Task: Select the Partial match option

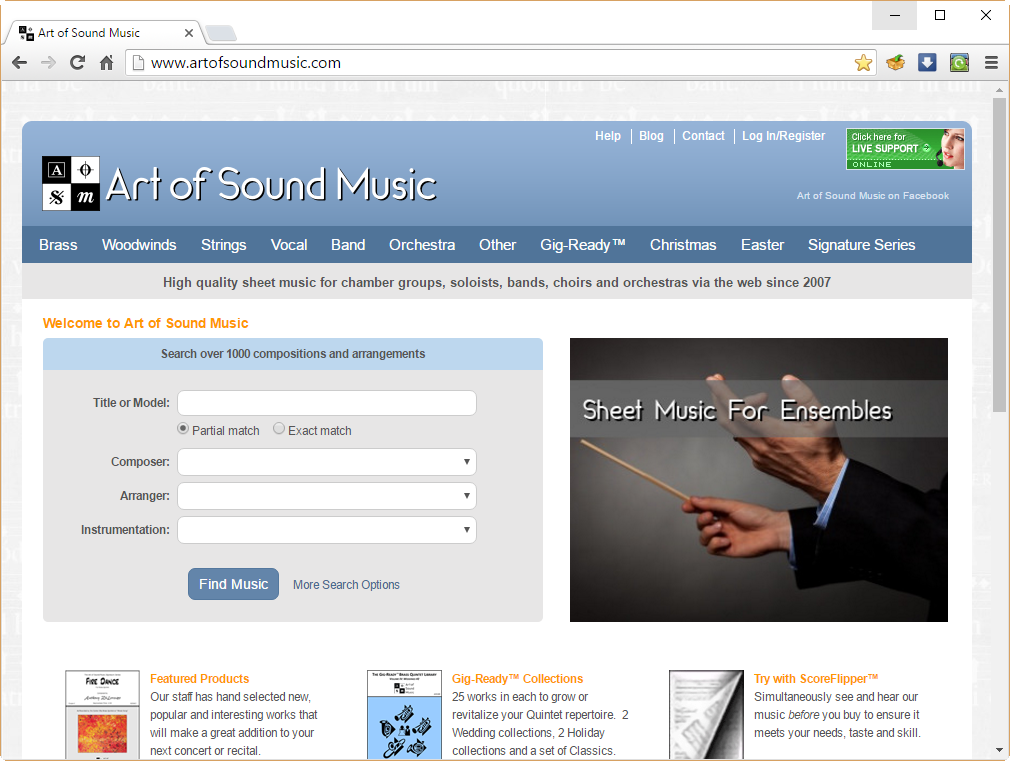Action: pyautogui.click(x=183, y=429)
